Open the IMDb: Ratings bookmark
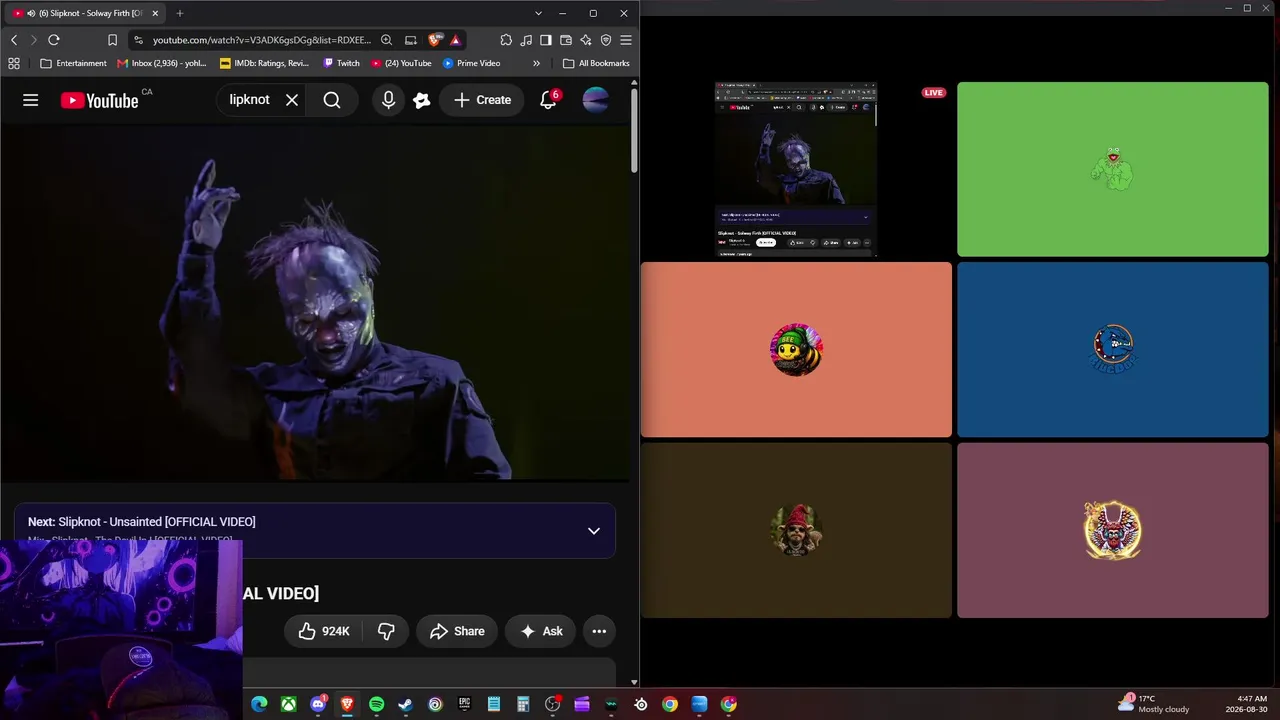1280x720 pixels. [264, 63]
